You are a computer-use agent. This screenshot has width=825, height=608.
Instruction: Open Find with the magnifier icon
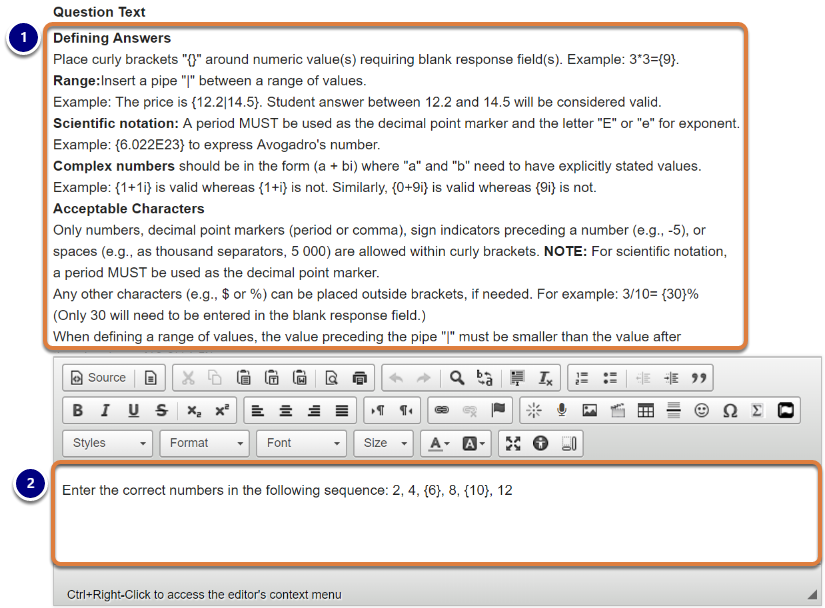pyautogui.click(x=457, y=378)
